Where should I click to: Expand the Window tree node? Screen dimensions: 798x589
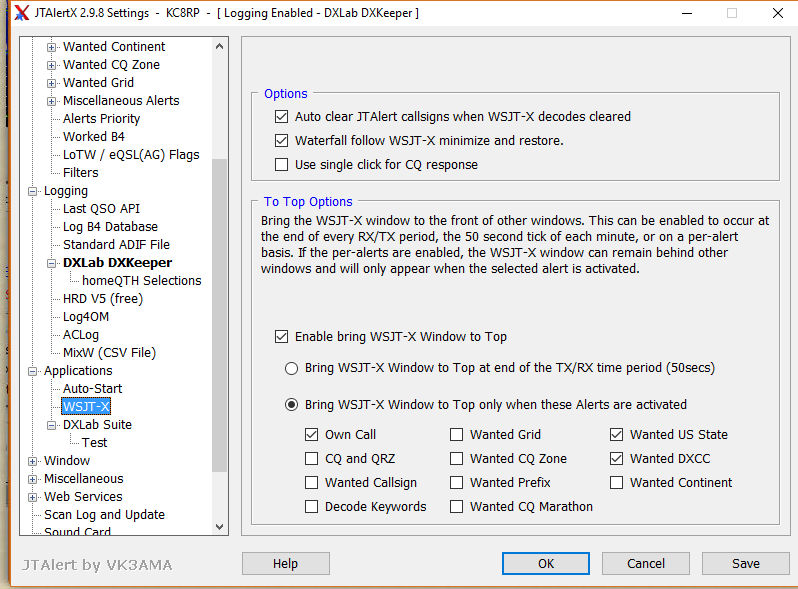click(x=33, y=461)
